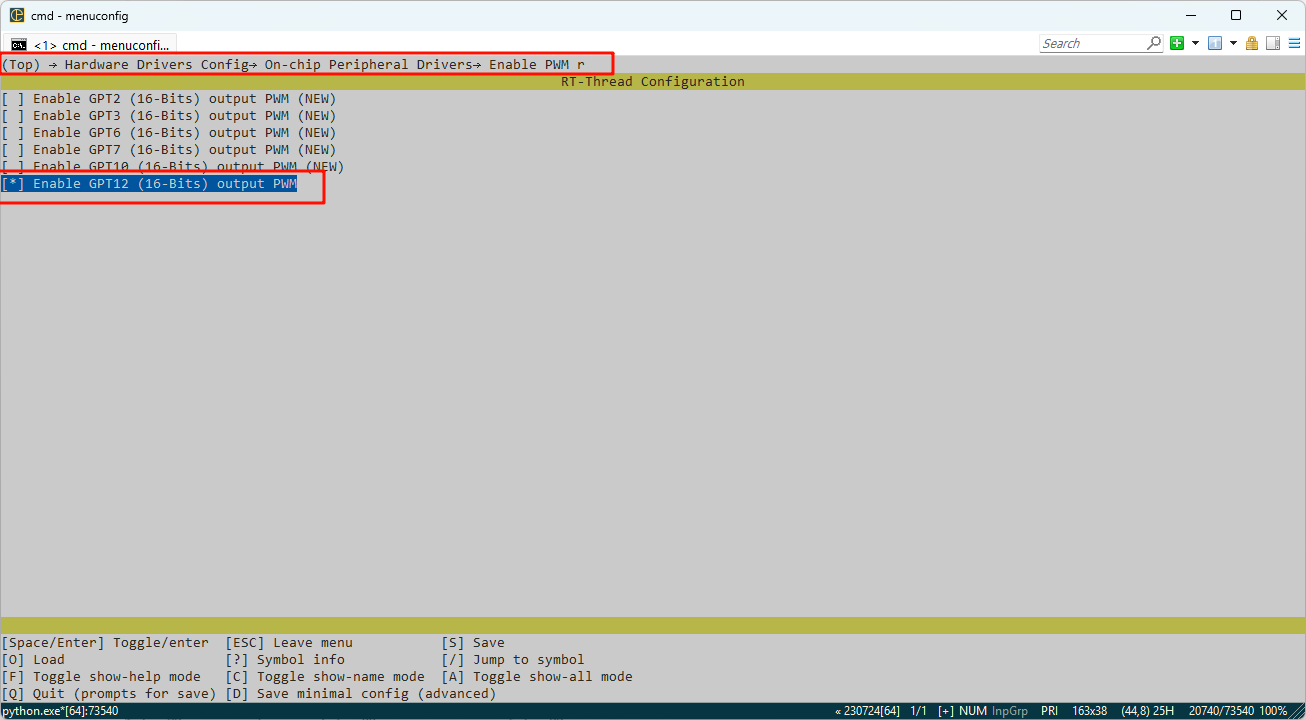
Task: Click the resize grip at status bar corner
Action: coord(1298,712)
